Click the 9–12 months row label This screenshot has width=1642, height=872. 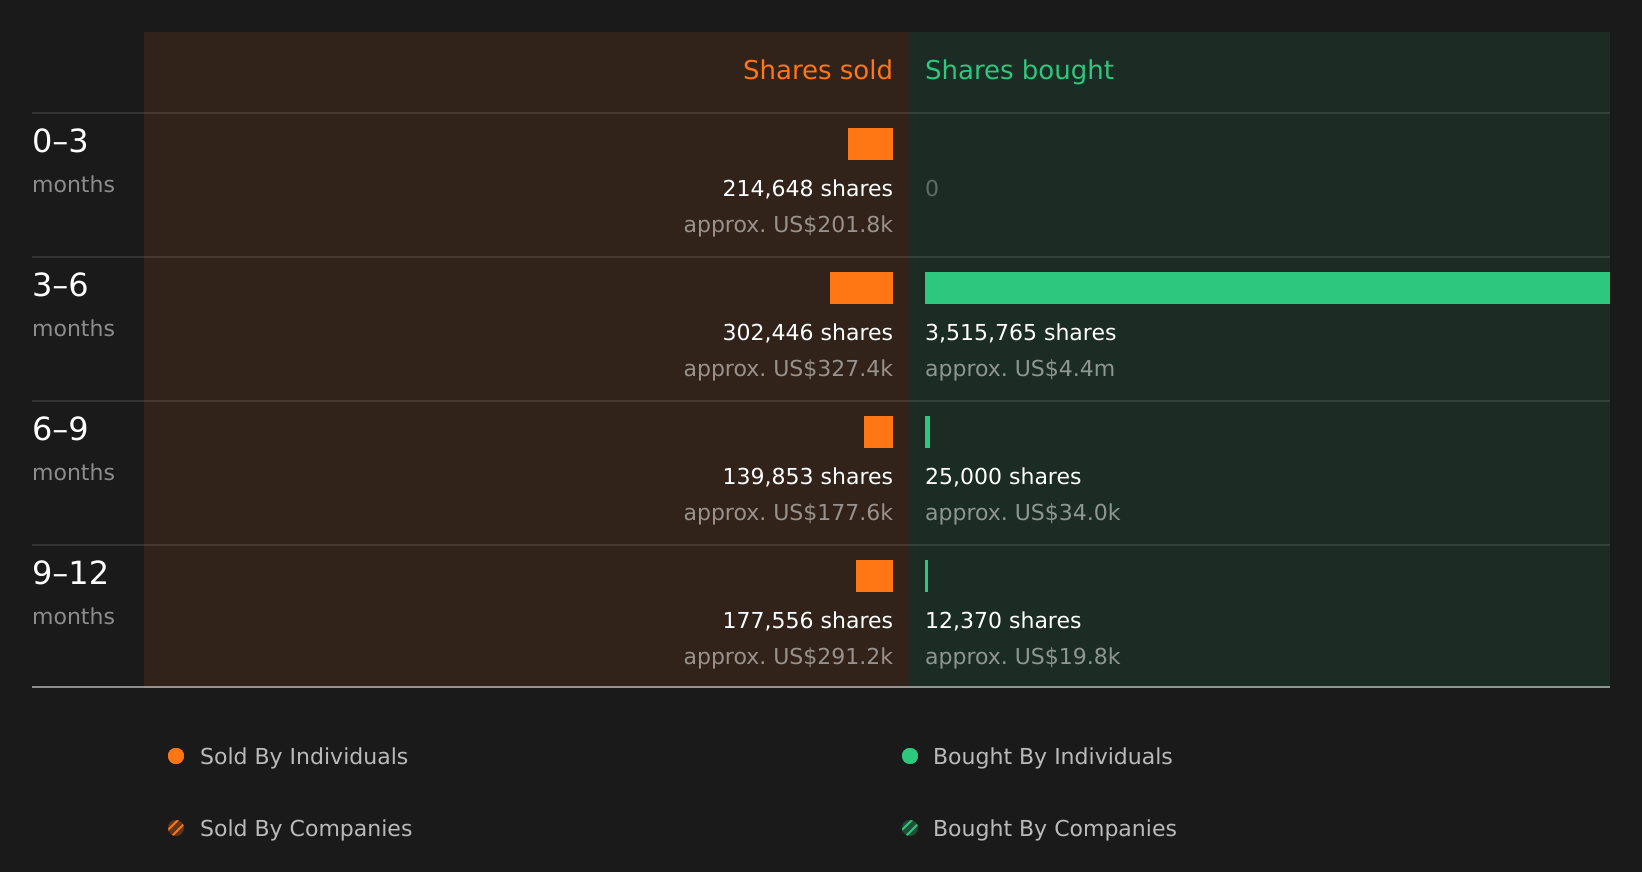pyautogui.click(x=73, y=593)
